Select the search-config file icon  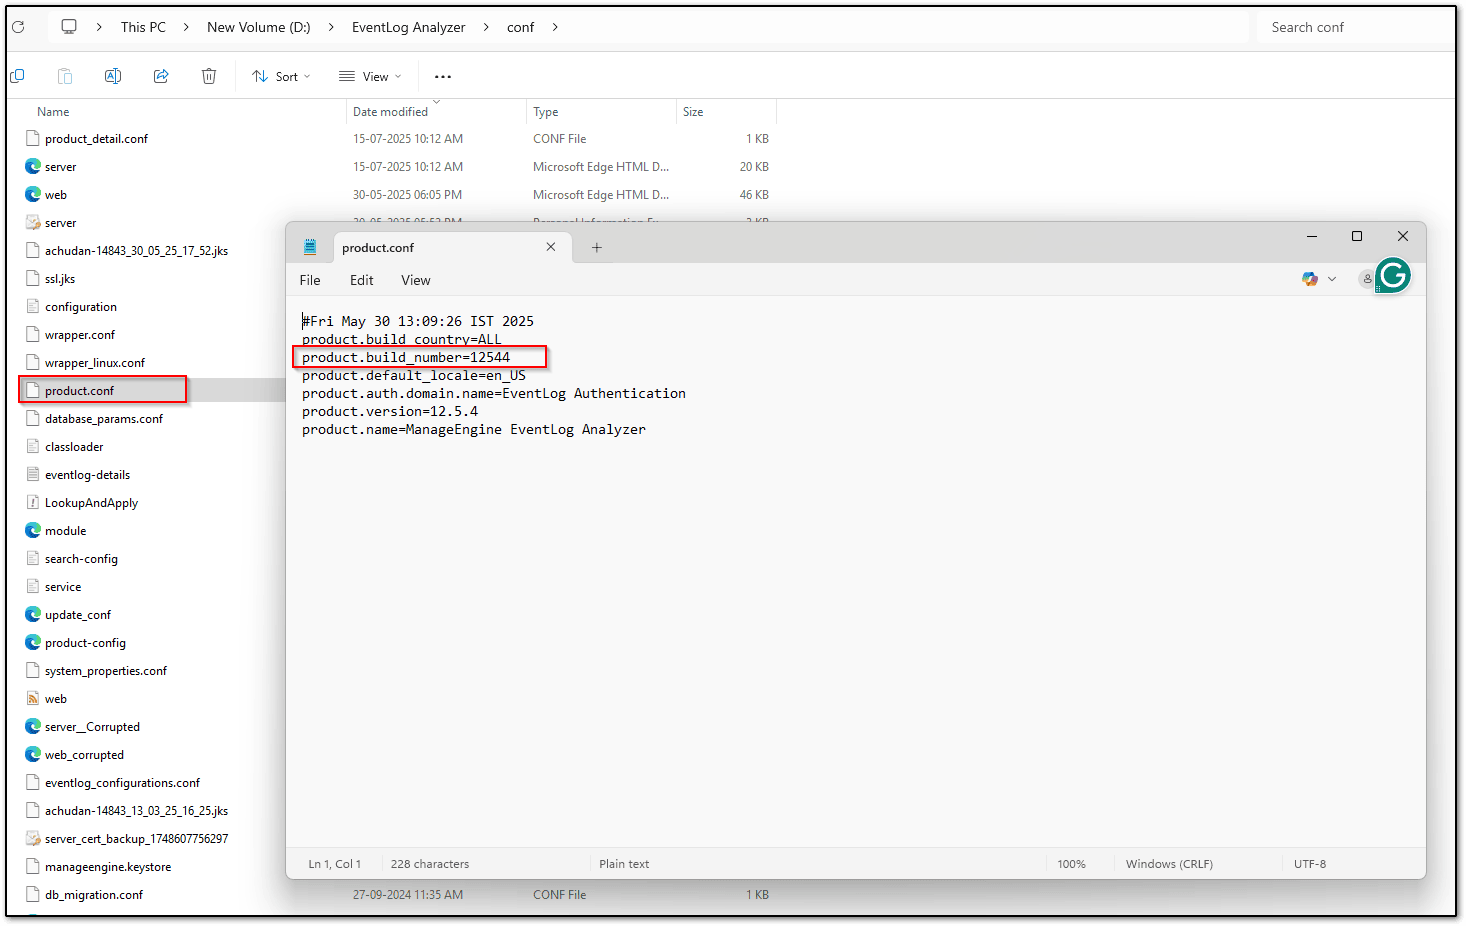[x=33, y=559]
